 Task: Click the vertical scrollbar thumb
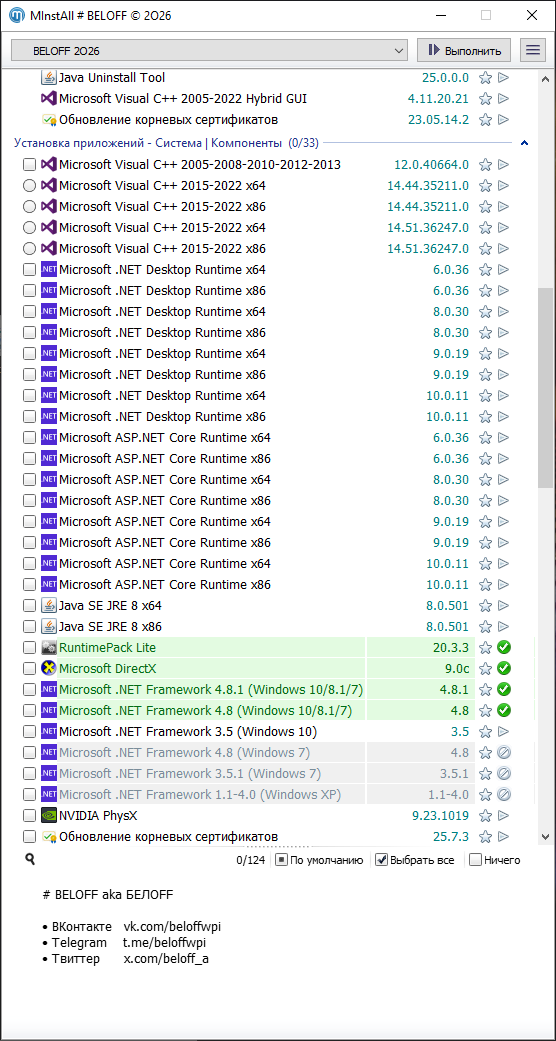(545, 388)
